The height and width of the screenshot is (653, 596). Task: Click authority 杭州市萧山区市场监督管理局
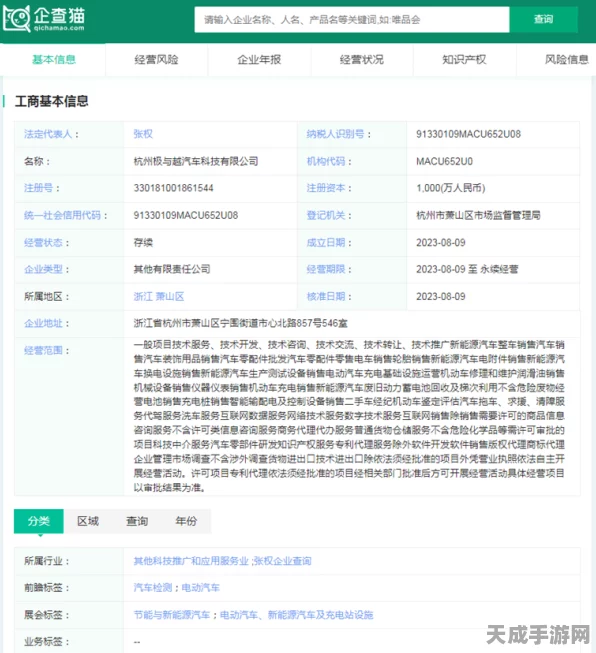(x=478, y=215)
